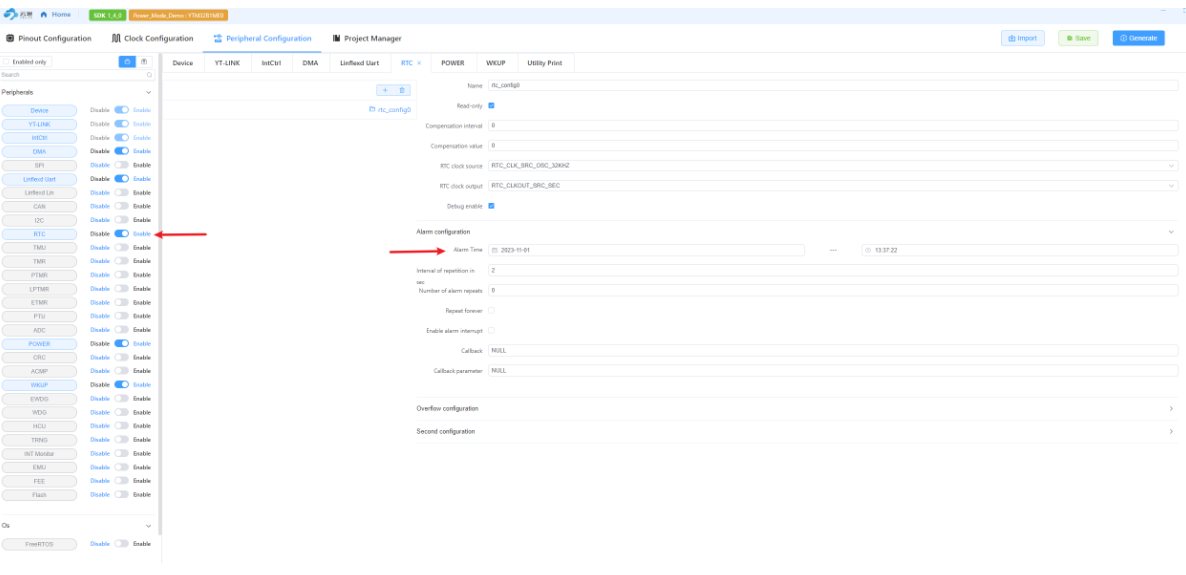Screen dimensions: 1186x575
Task: Tick the Enable alarm interrupt checkbox
Action: (491, 330)
